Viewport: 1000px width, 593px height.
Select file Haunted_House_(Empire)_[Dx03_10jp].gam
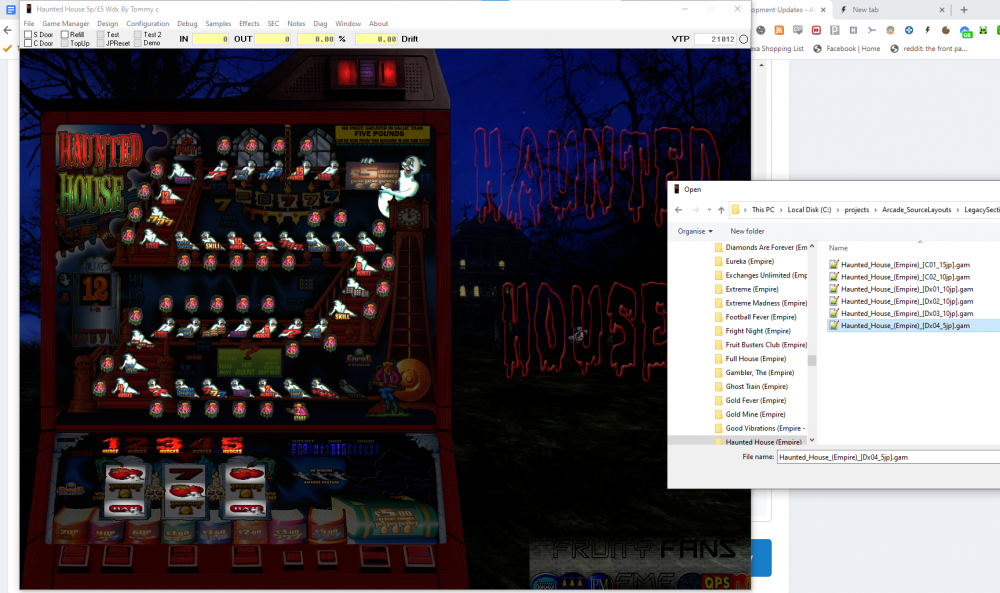901,313
